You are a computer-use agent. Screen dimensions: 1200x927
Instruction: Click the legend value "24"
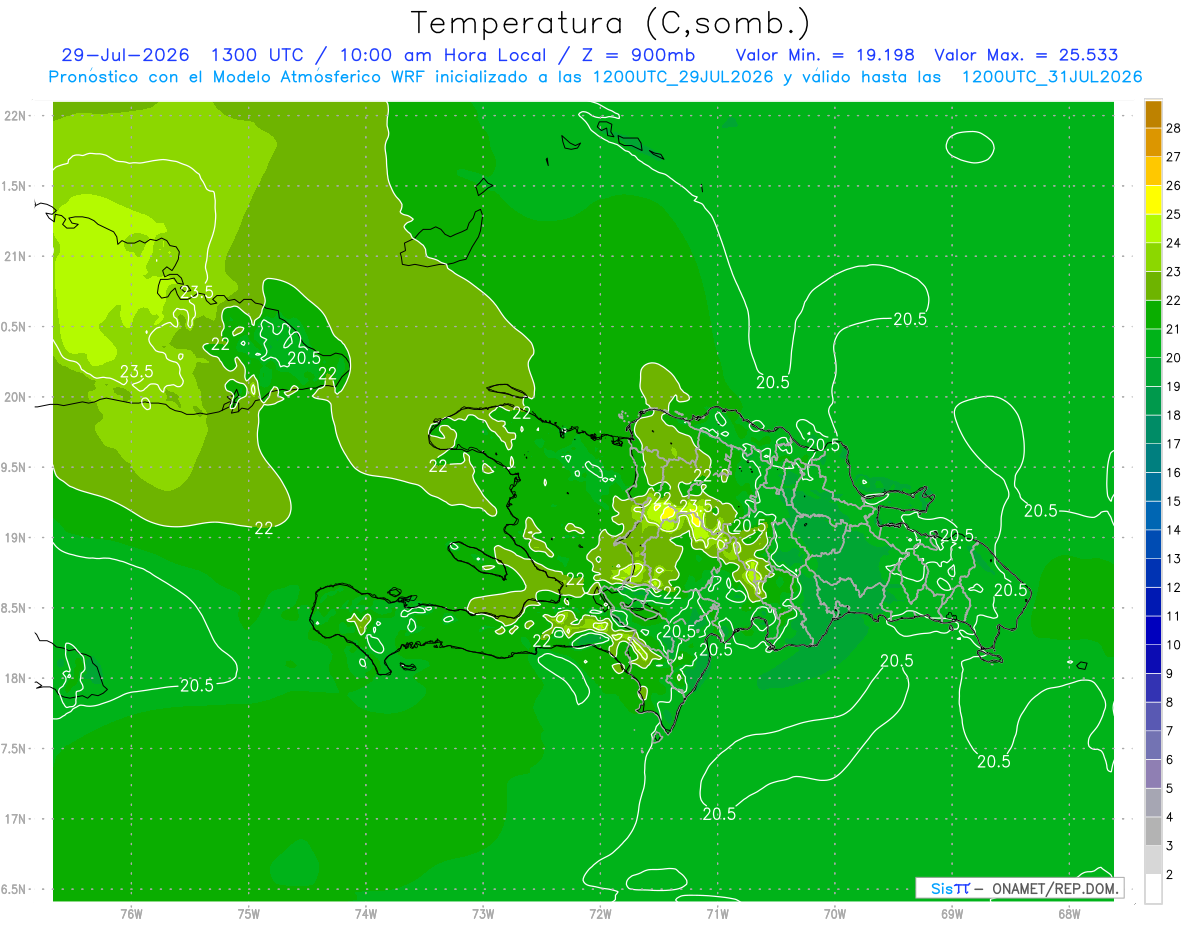click(1173, 243)
